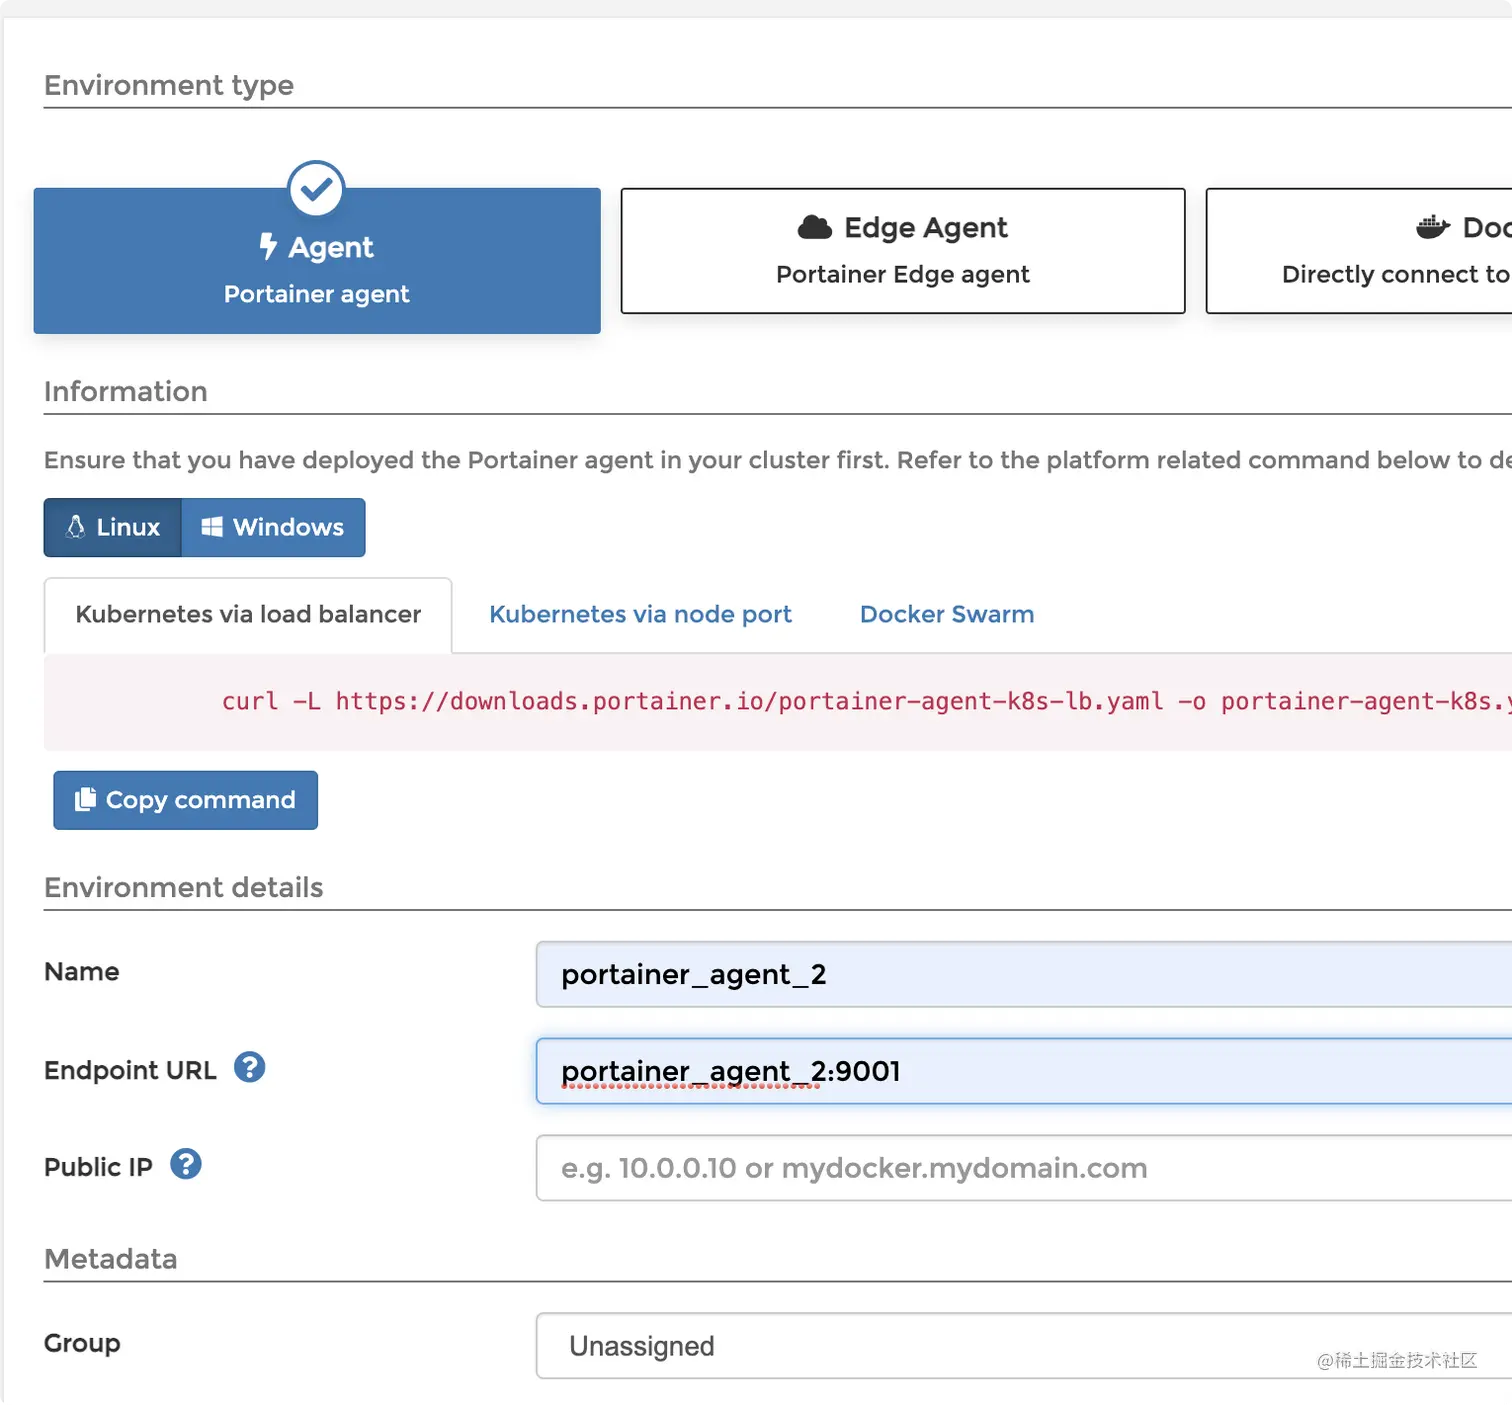The image size is (1512, 1405).
Task: Select the Agent environment type card
Action: point(317,260)
